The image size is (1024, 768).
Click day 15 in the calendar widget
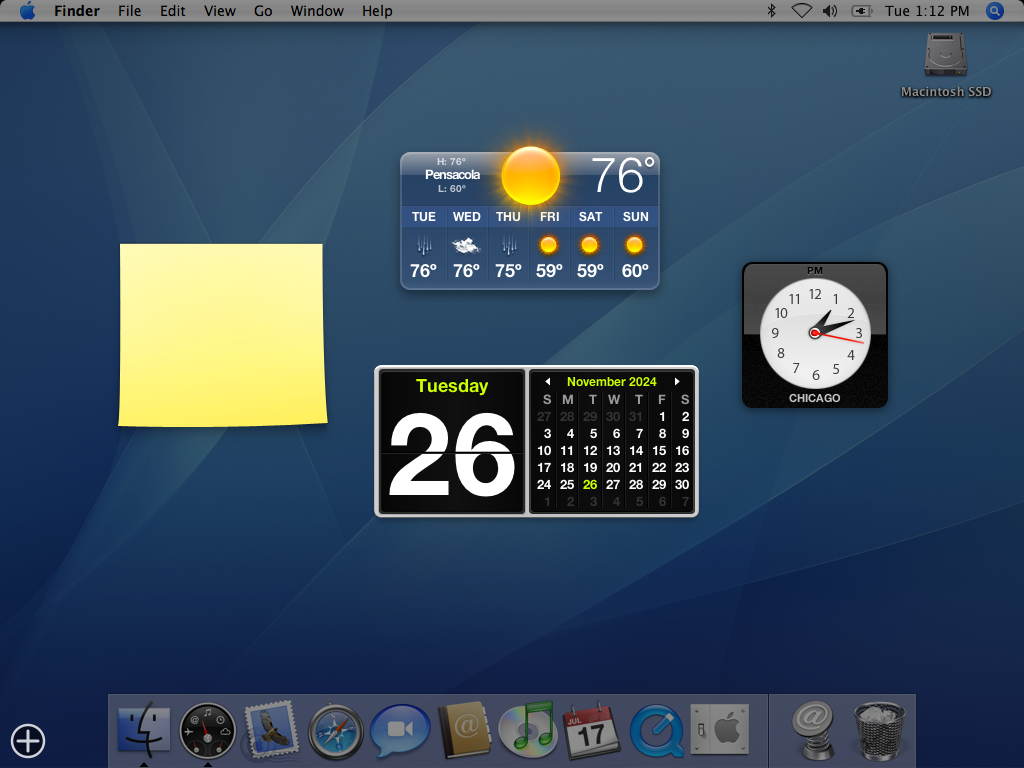[659, 451]
